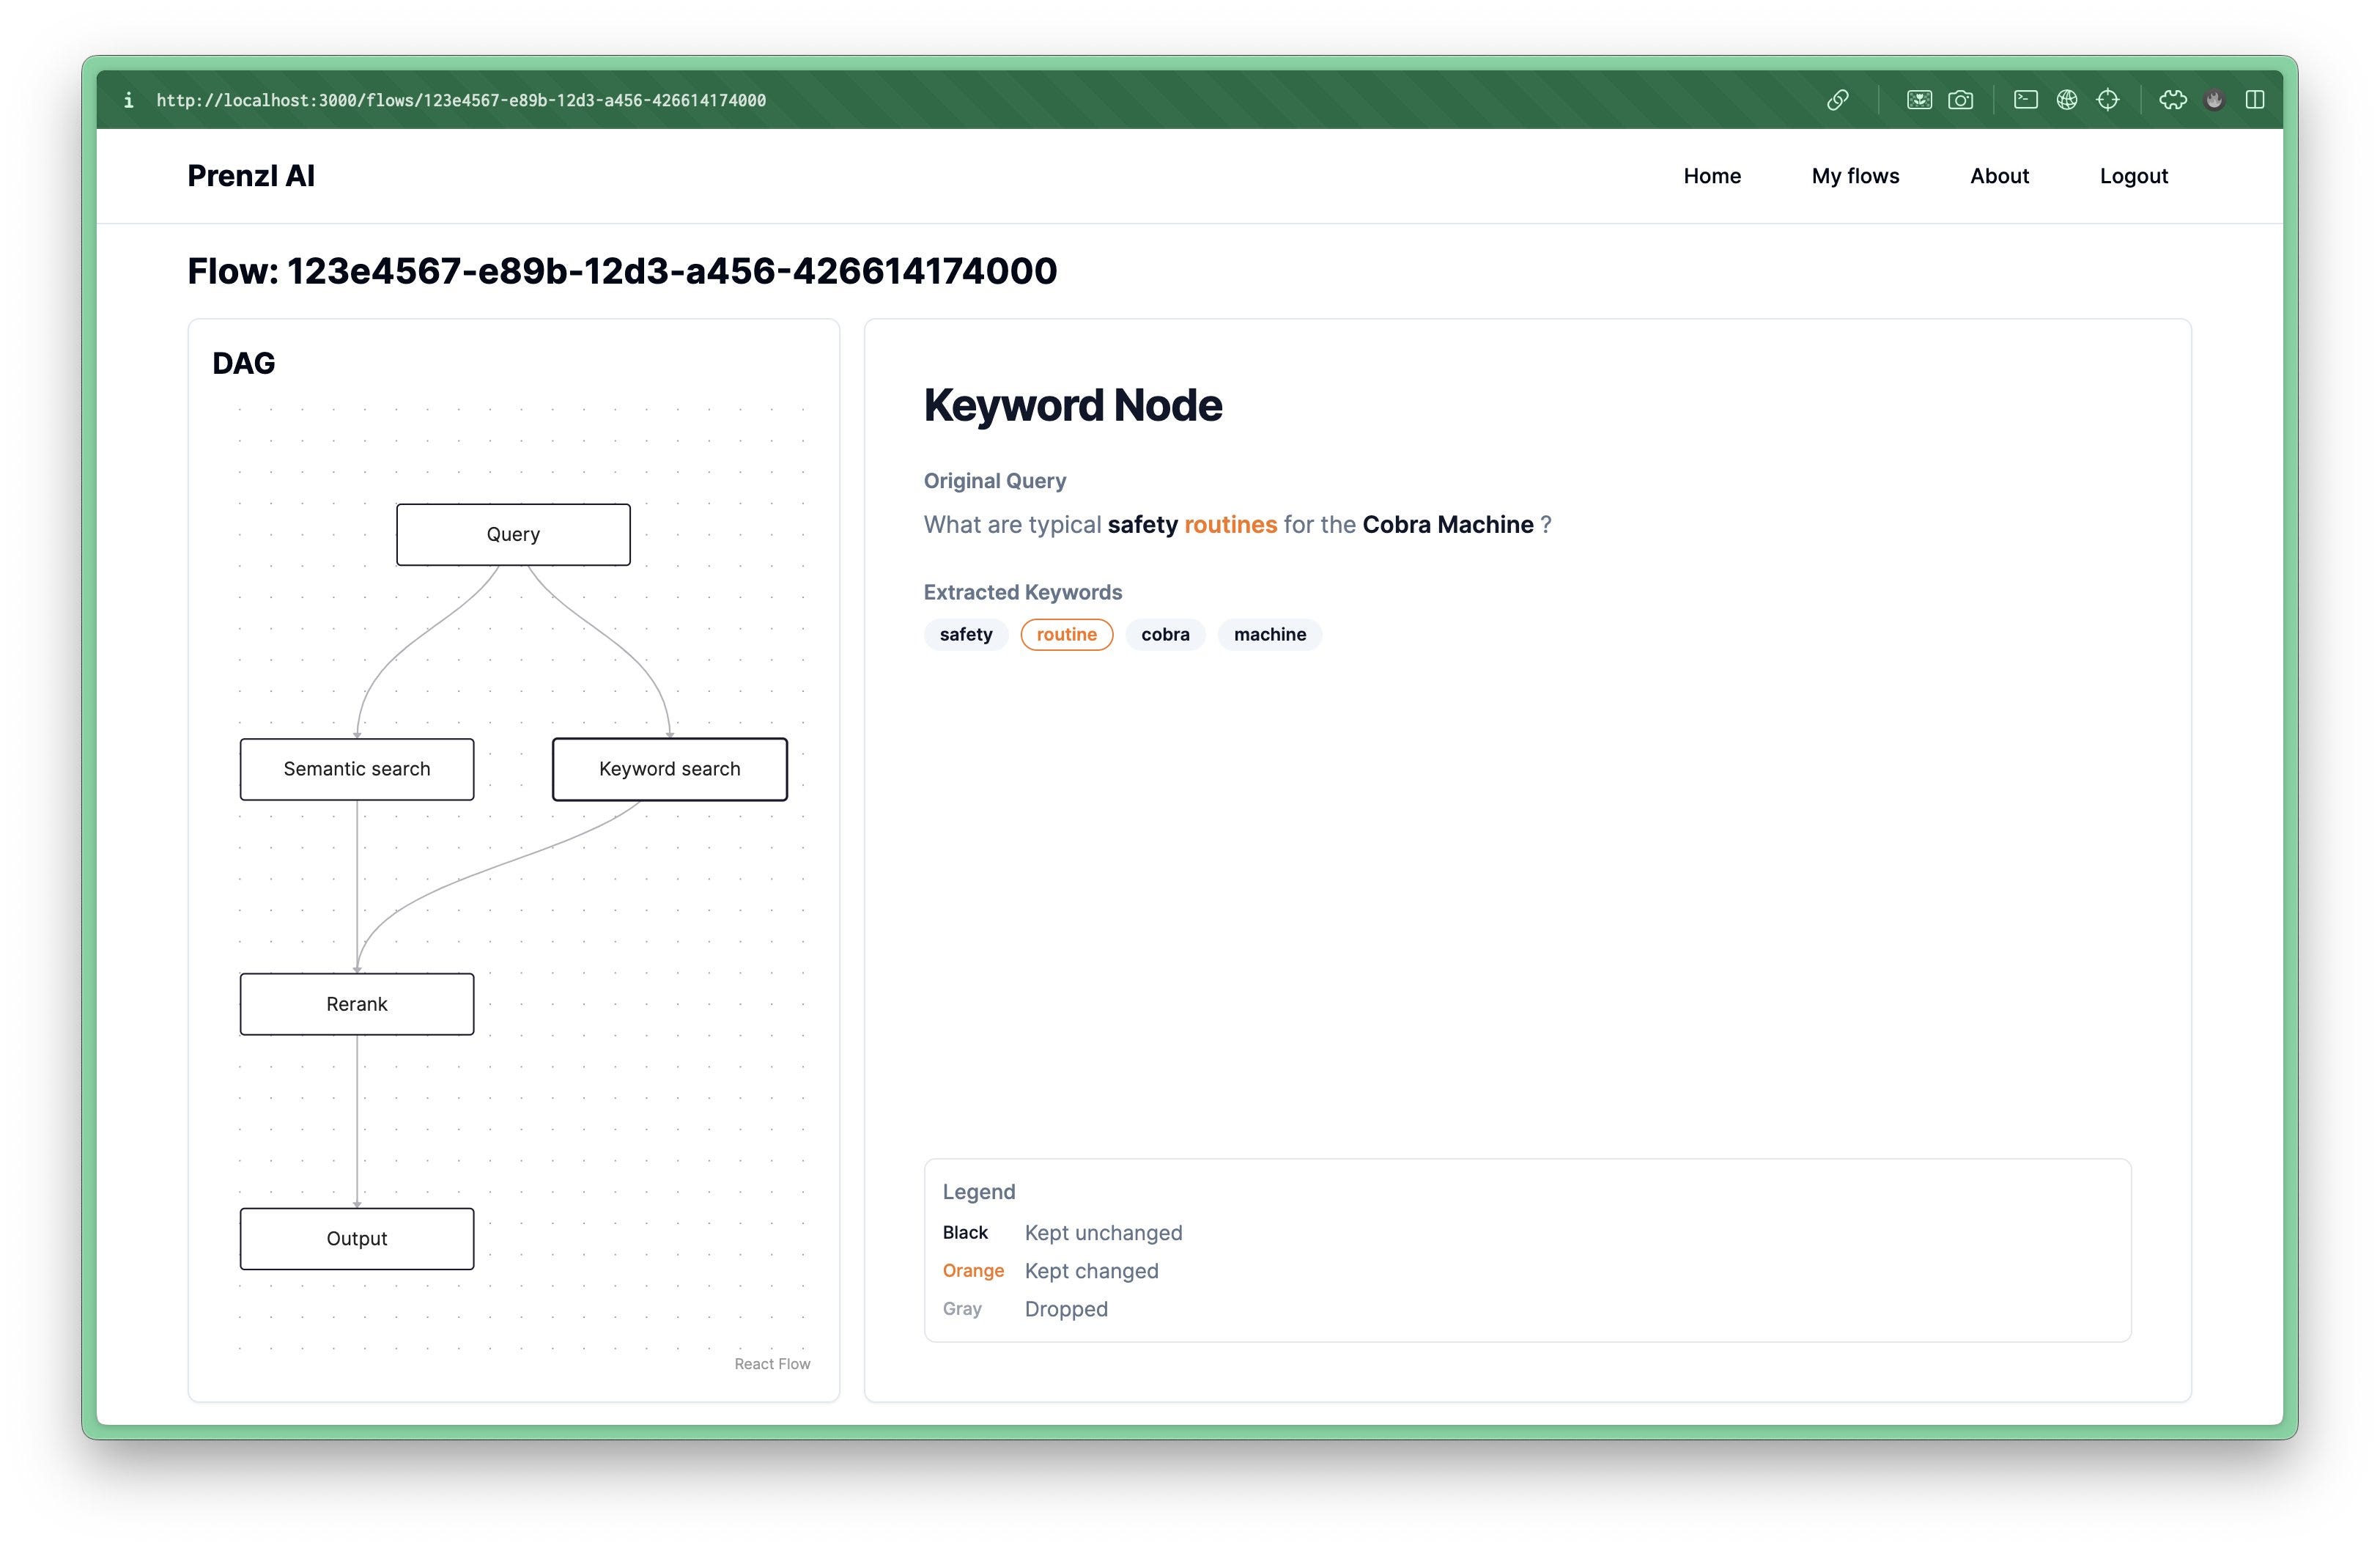Click the orange routine keyword chip
Viewport: 2380px width, 1548px height.
(1066, 634)
